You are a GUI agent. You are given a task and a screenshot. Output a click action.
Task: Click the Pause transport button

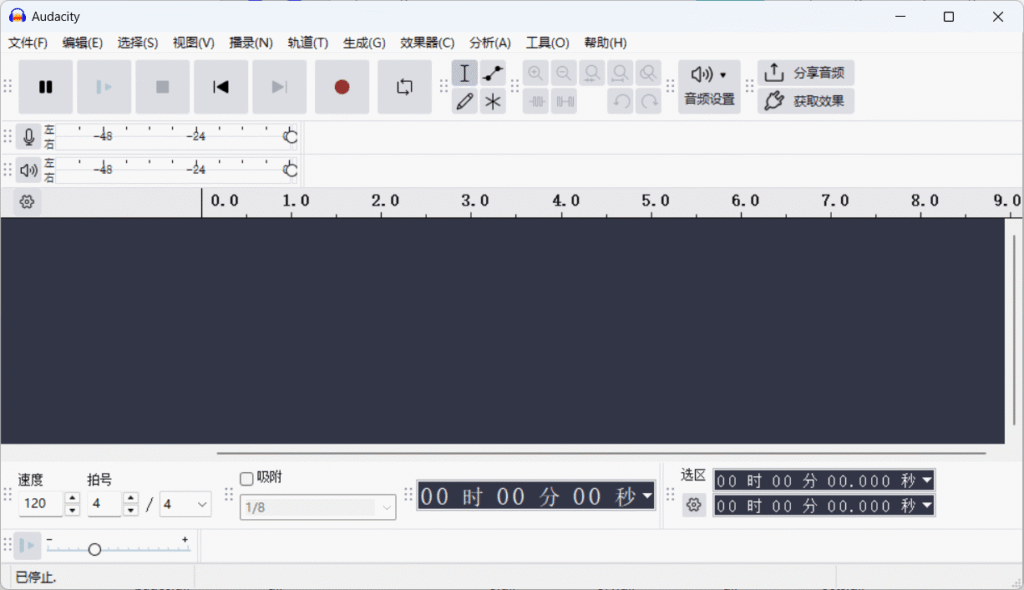coord(45,87)
